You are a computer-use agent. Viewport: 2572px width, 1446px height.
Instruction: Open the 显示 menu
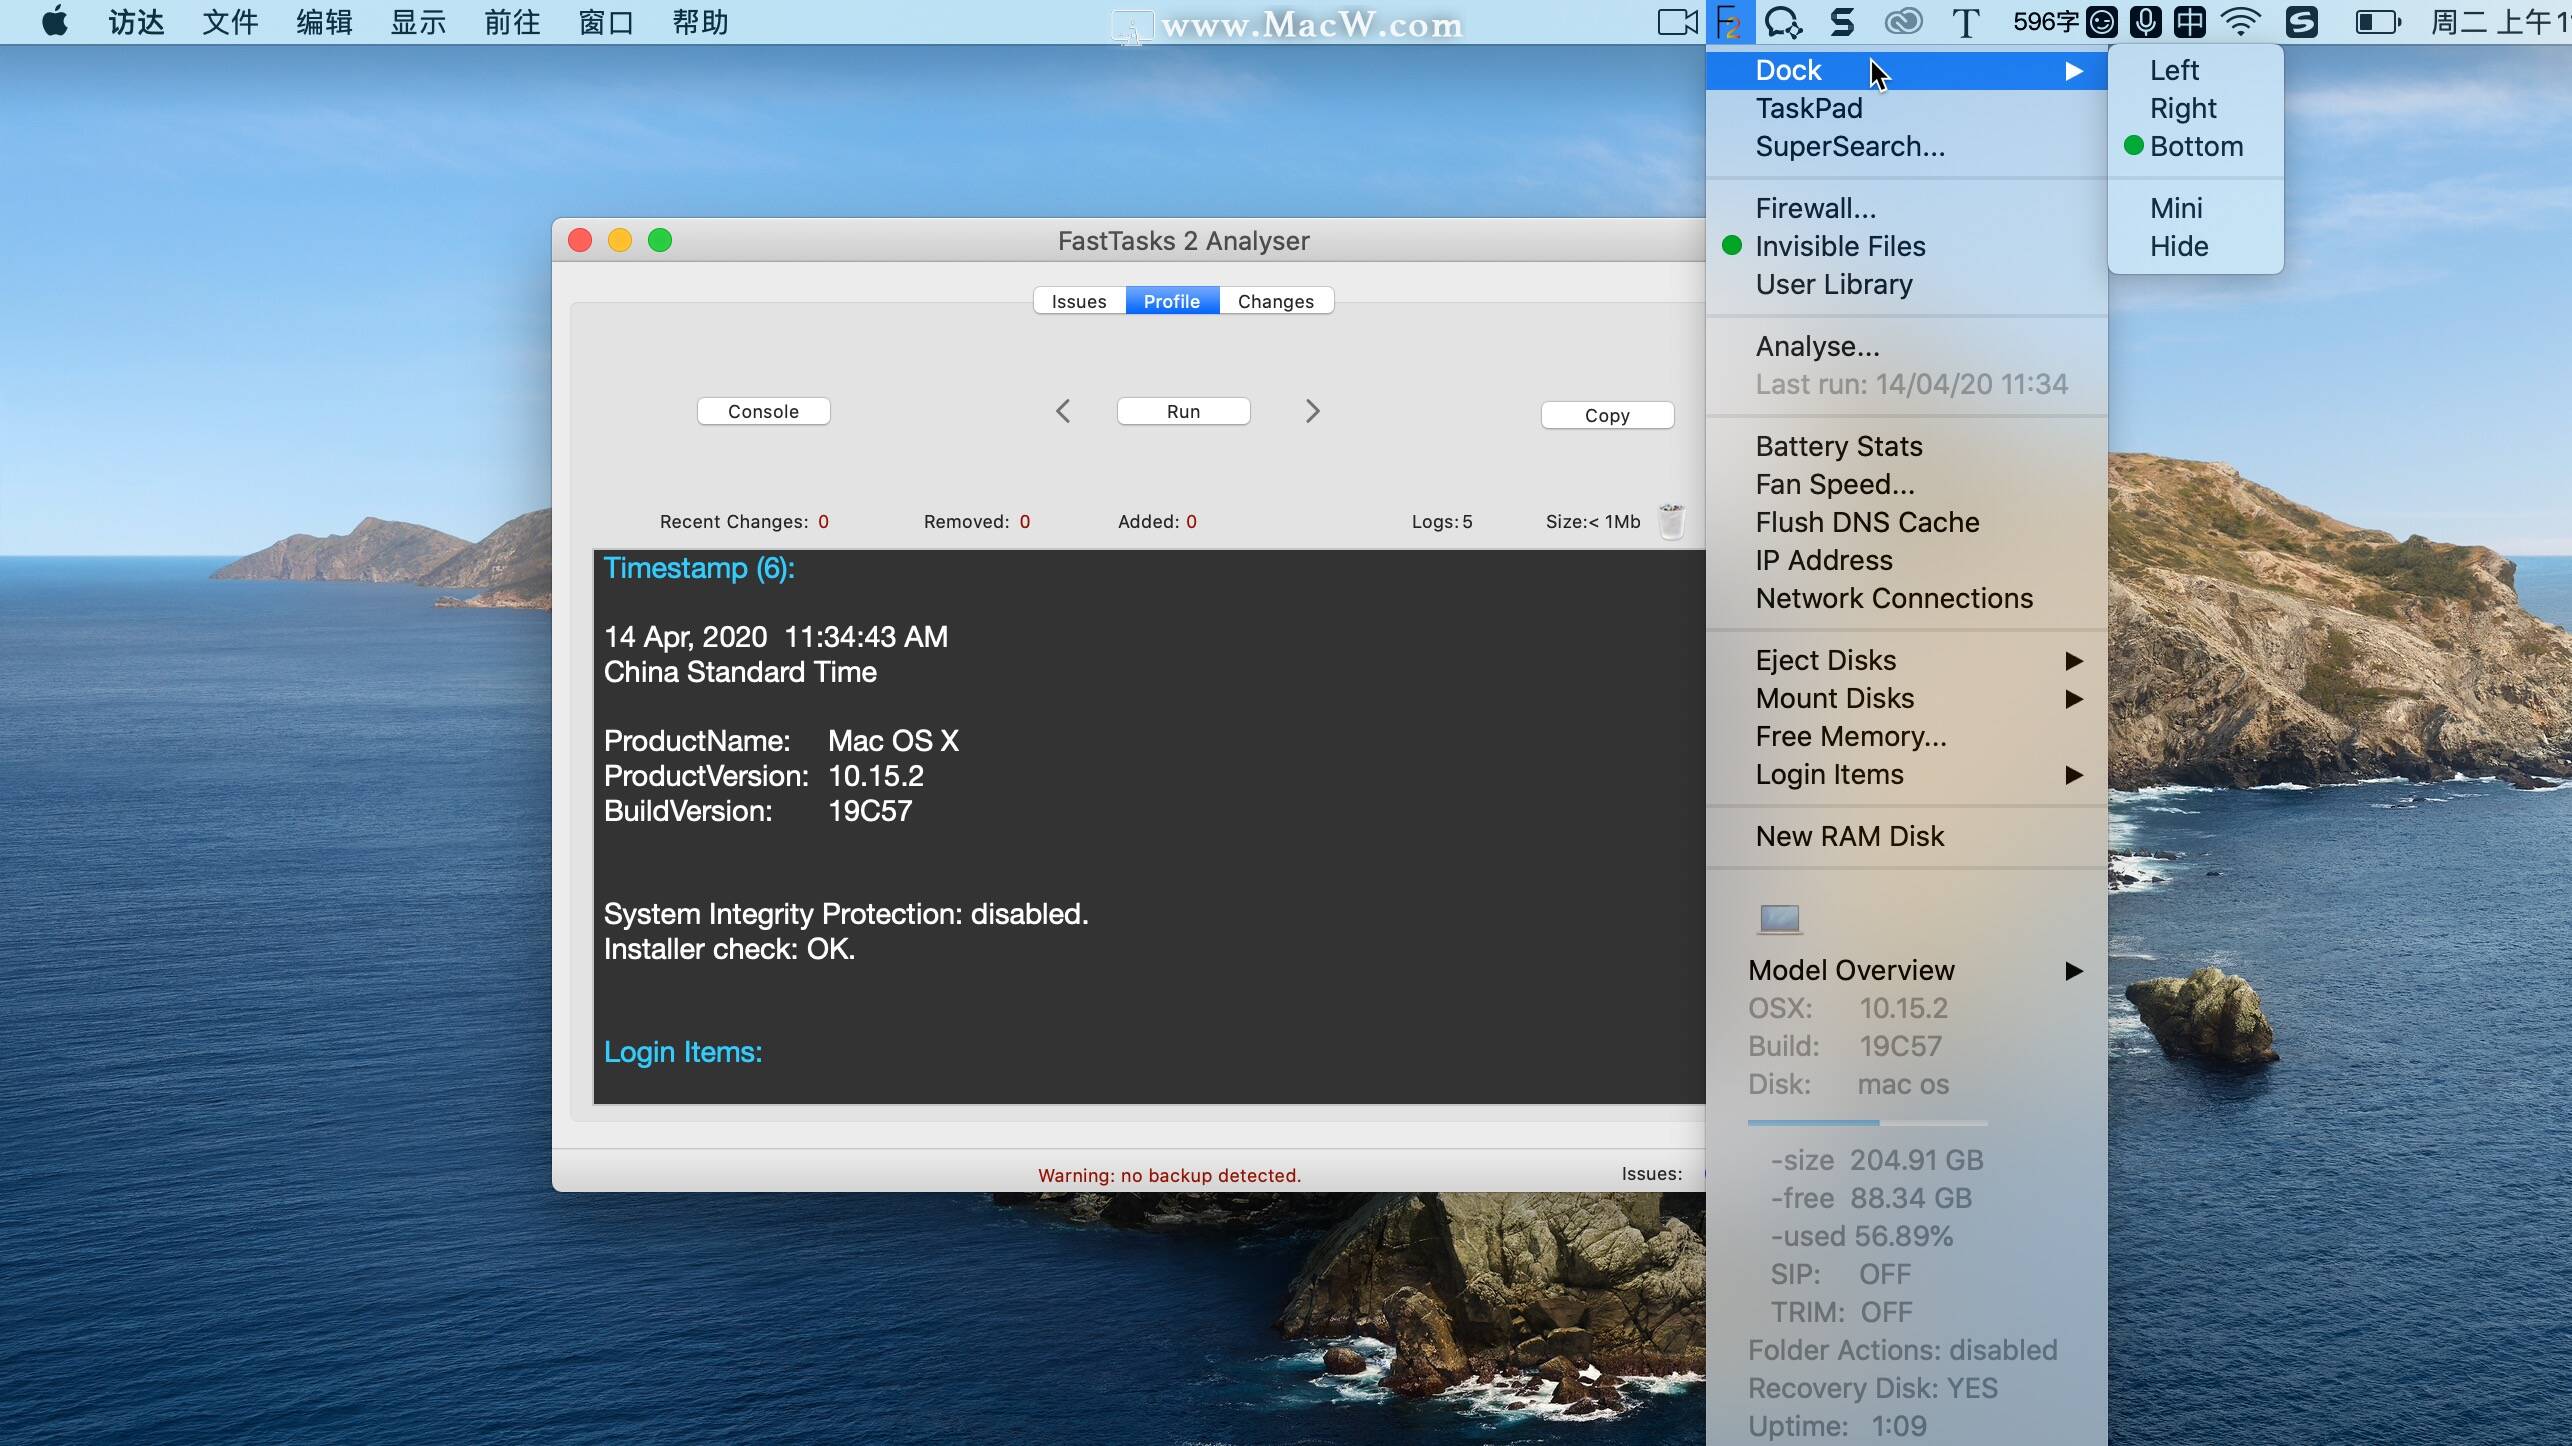pyautogui.click(x=418, y=22)
